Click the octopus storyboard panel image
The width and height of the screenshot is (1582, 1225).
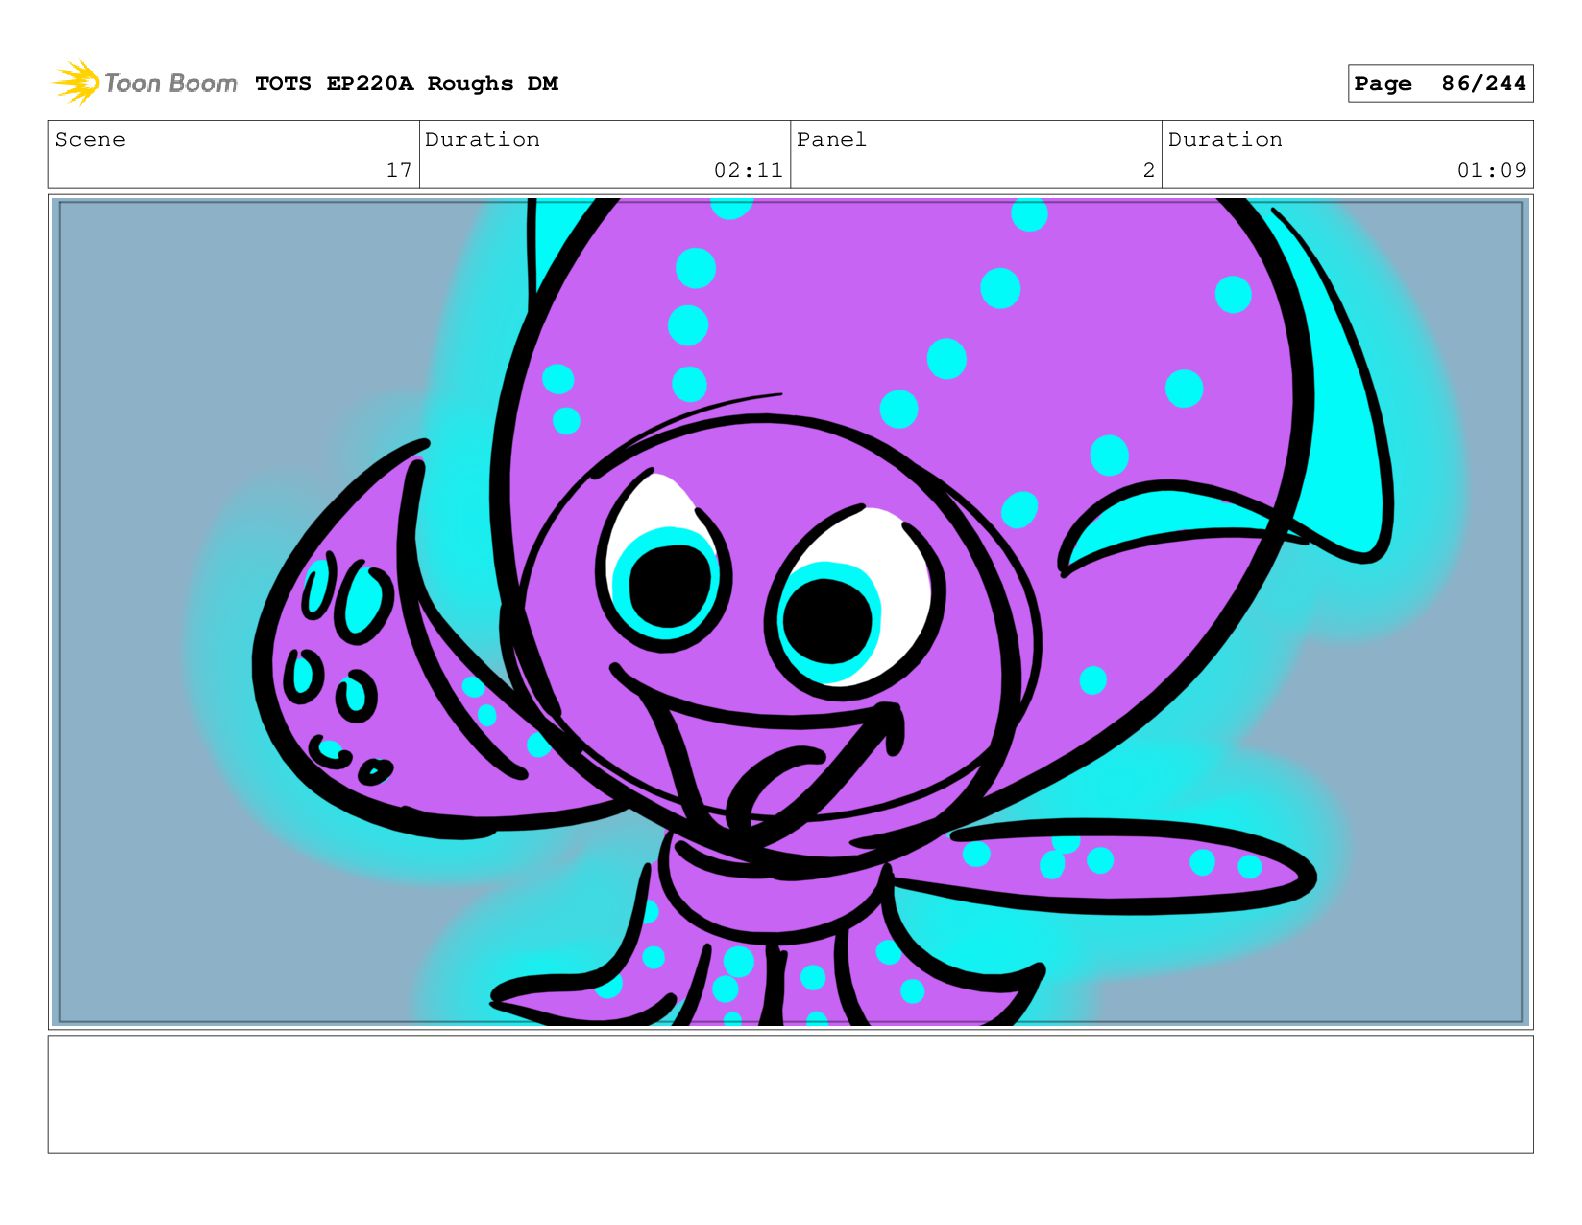[791, 612]
